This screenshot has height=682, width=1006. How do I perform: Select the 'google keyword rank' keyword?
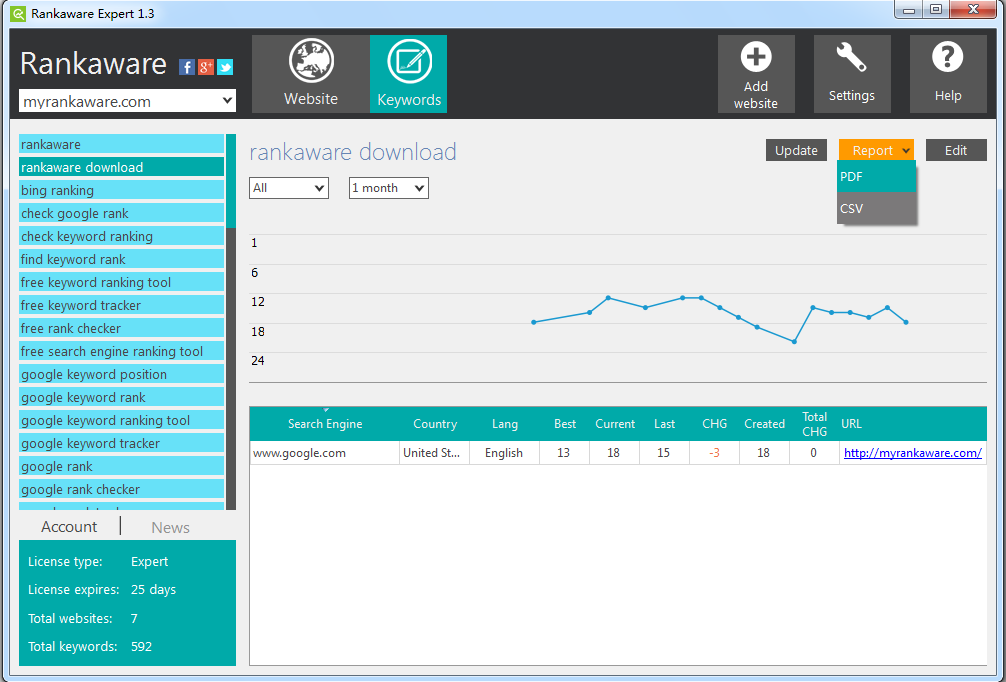[121, 398]
